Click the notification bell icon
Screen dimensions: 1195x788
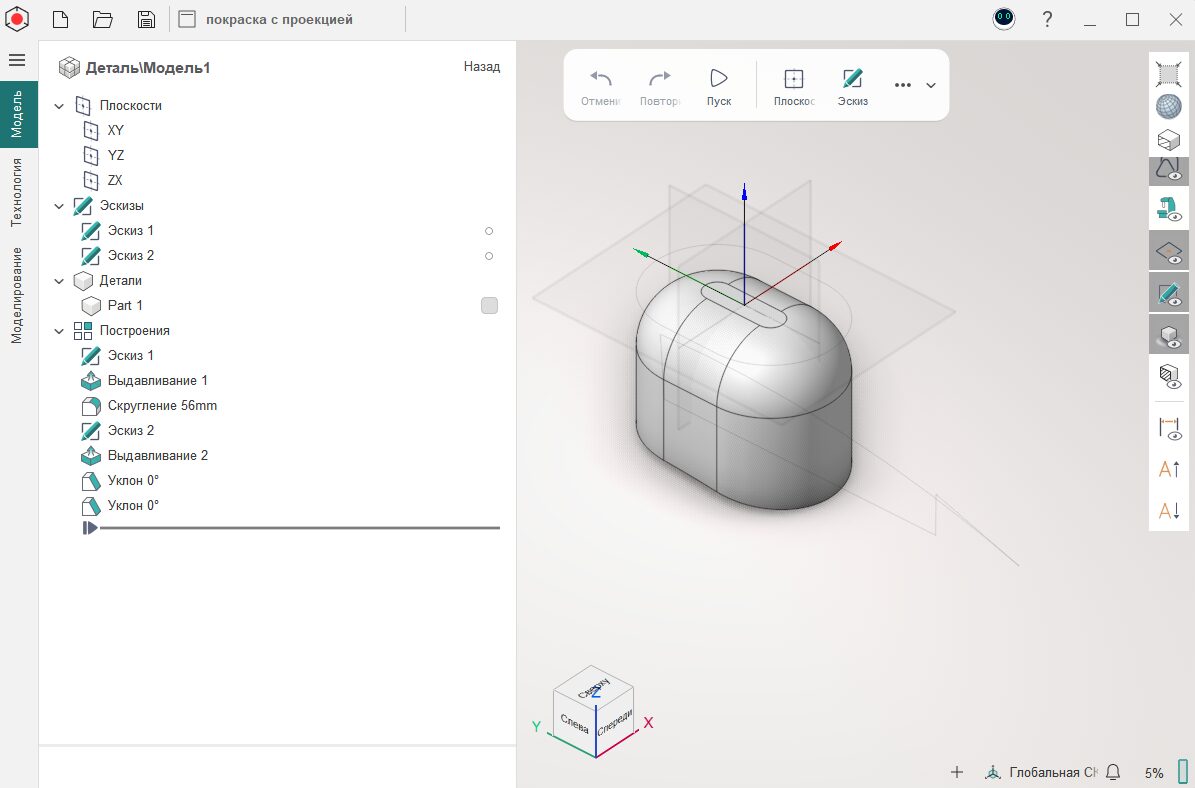[x=1112, y=772]
